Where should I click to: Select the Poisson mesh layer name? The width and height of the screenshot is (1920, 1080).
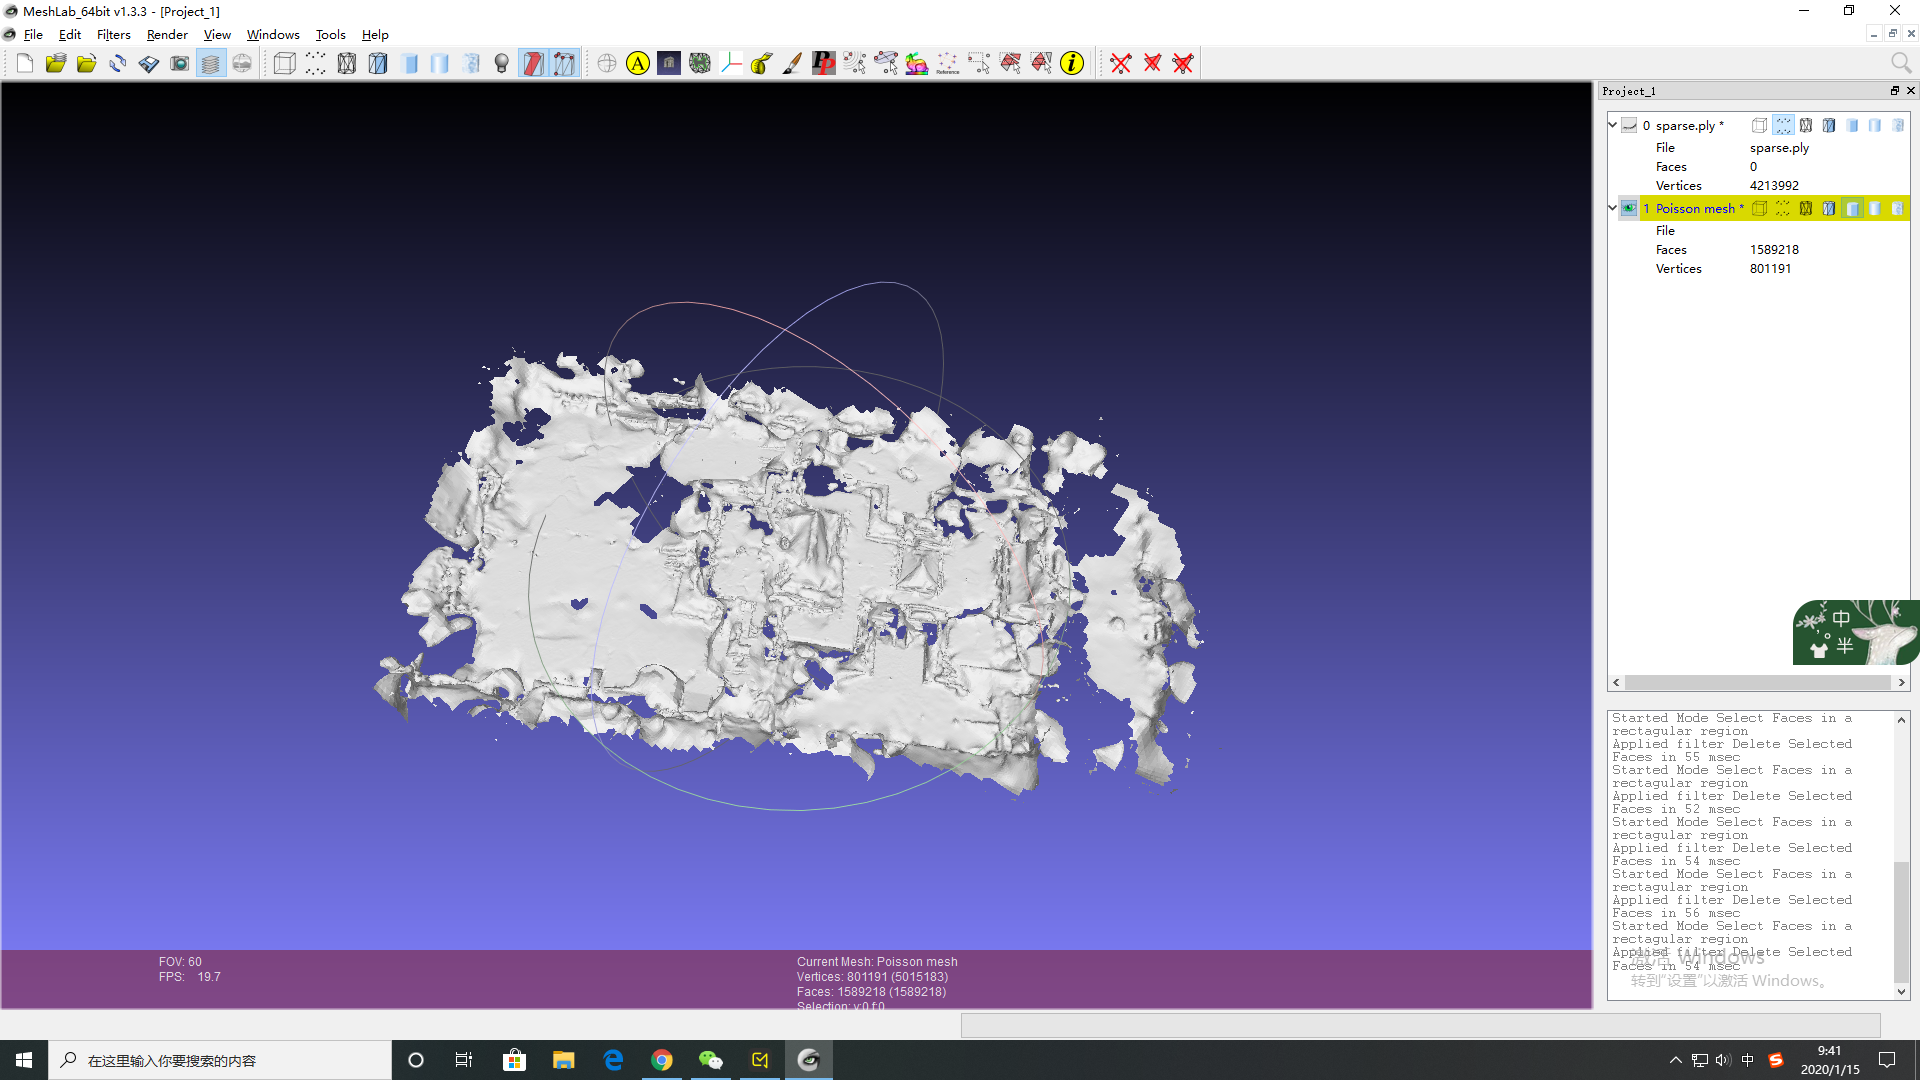[x=1695, y=208]
